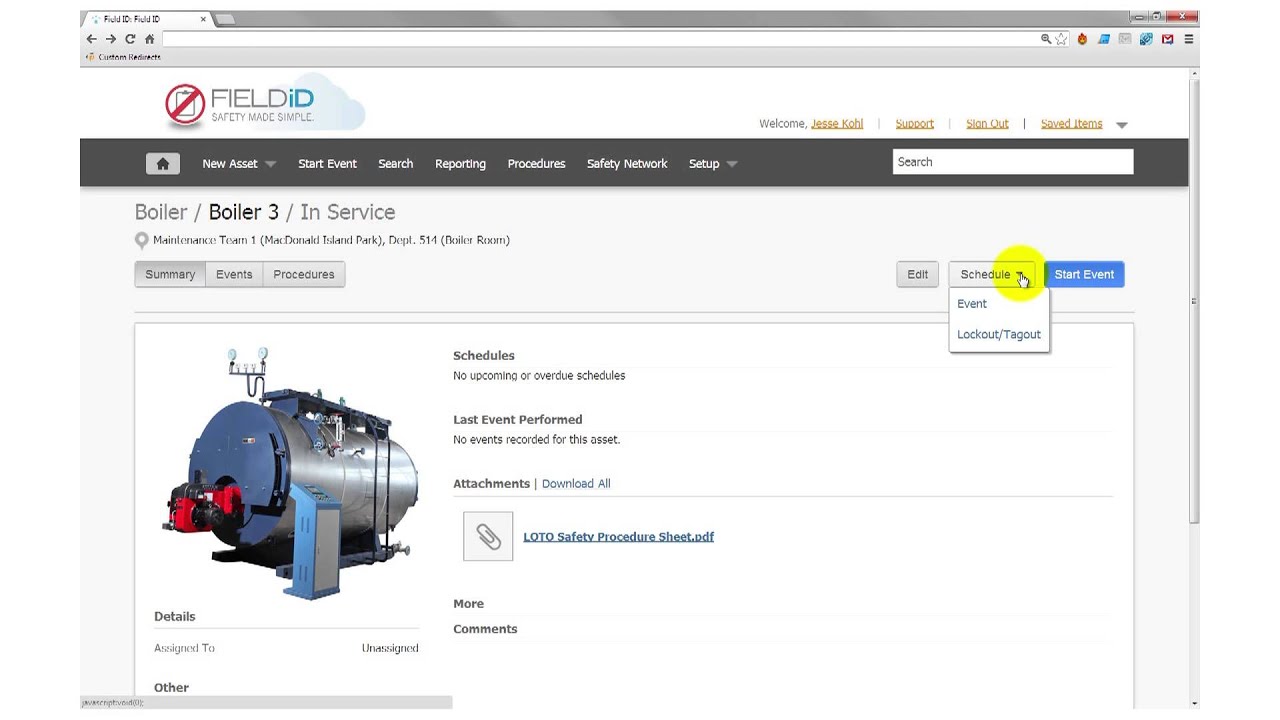Open the Chrome hamburger menu

[1189, 39]
